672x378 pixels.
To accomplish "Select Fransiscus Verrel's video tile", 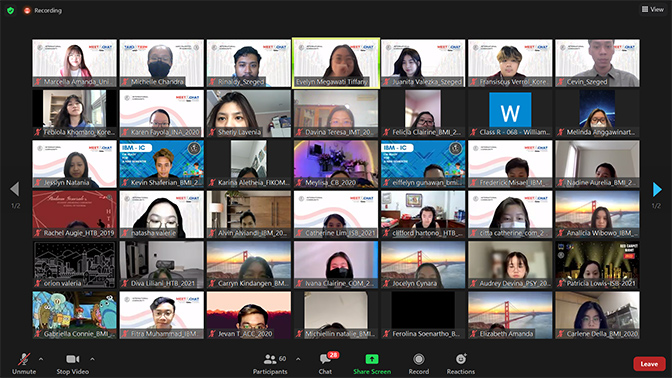I will click(x=510, y=63).
